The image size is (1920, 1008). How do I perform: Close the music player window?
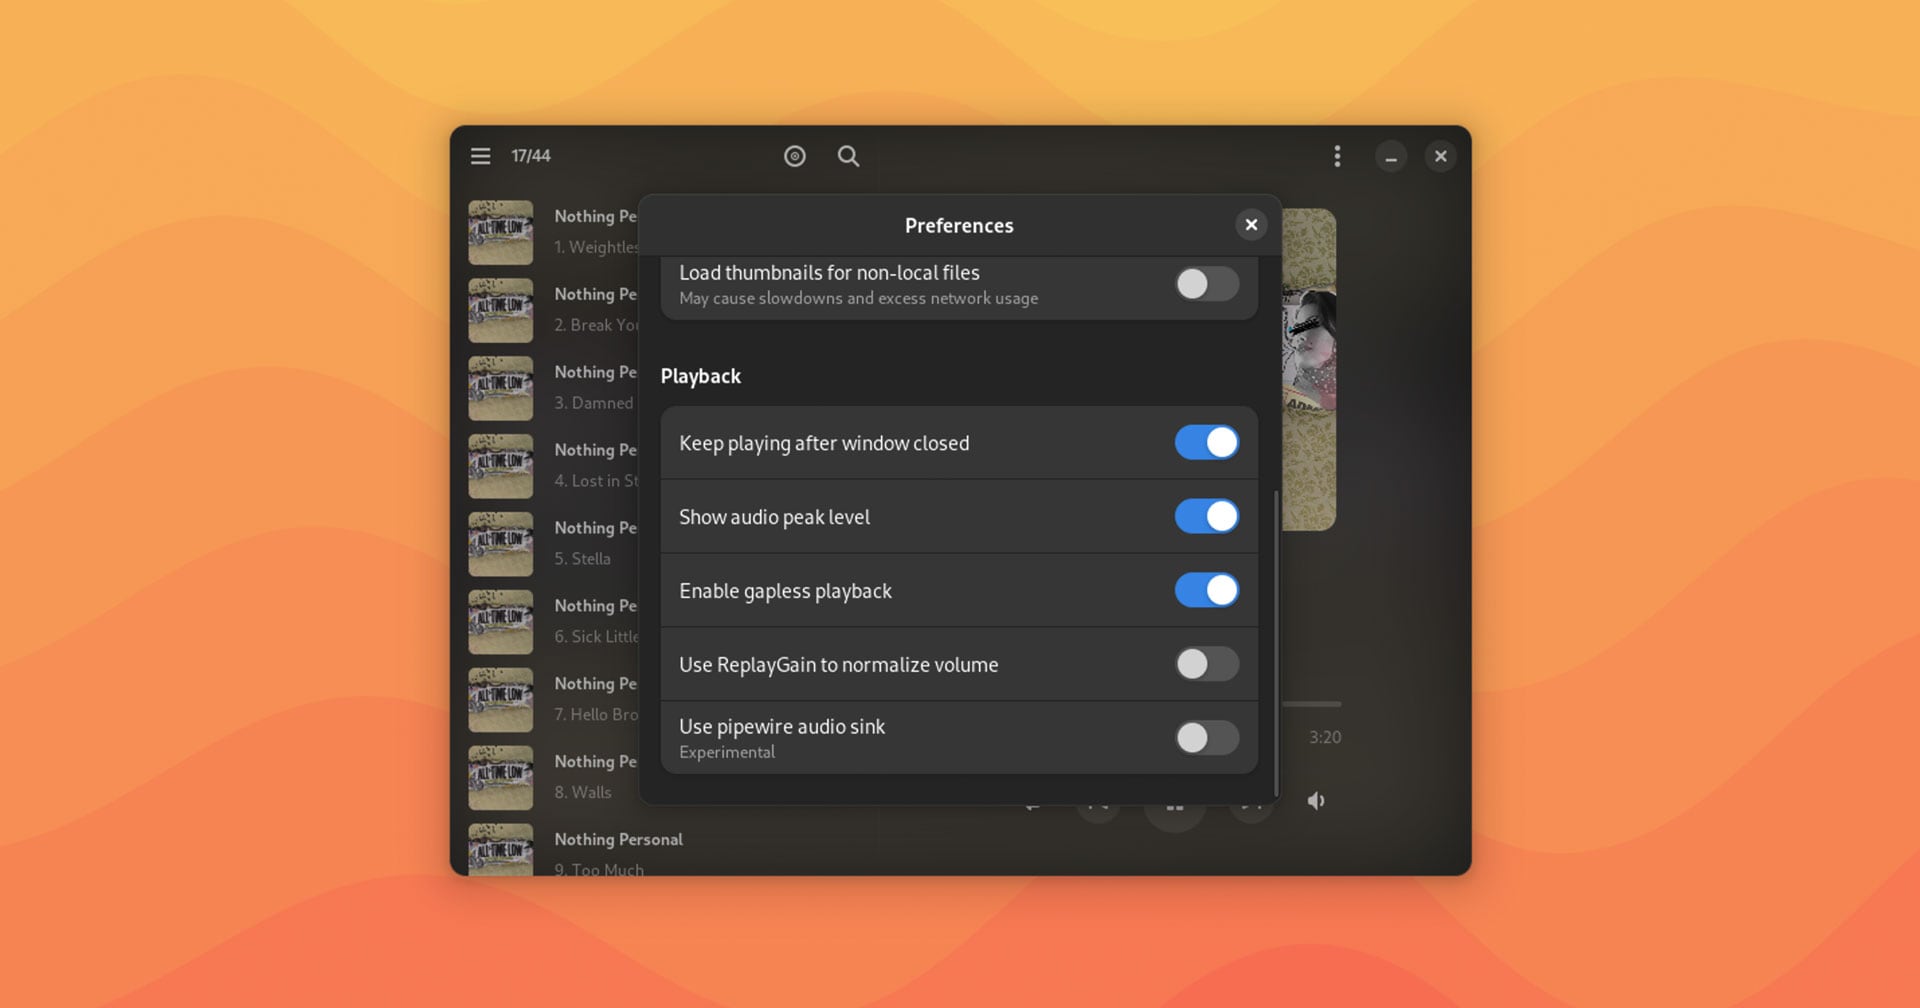click(1441, 156)
